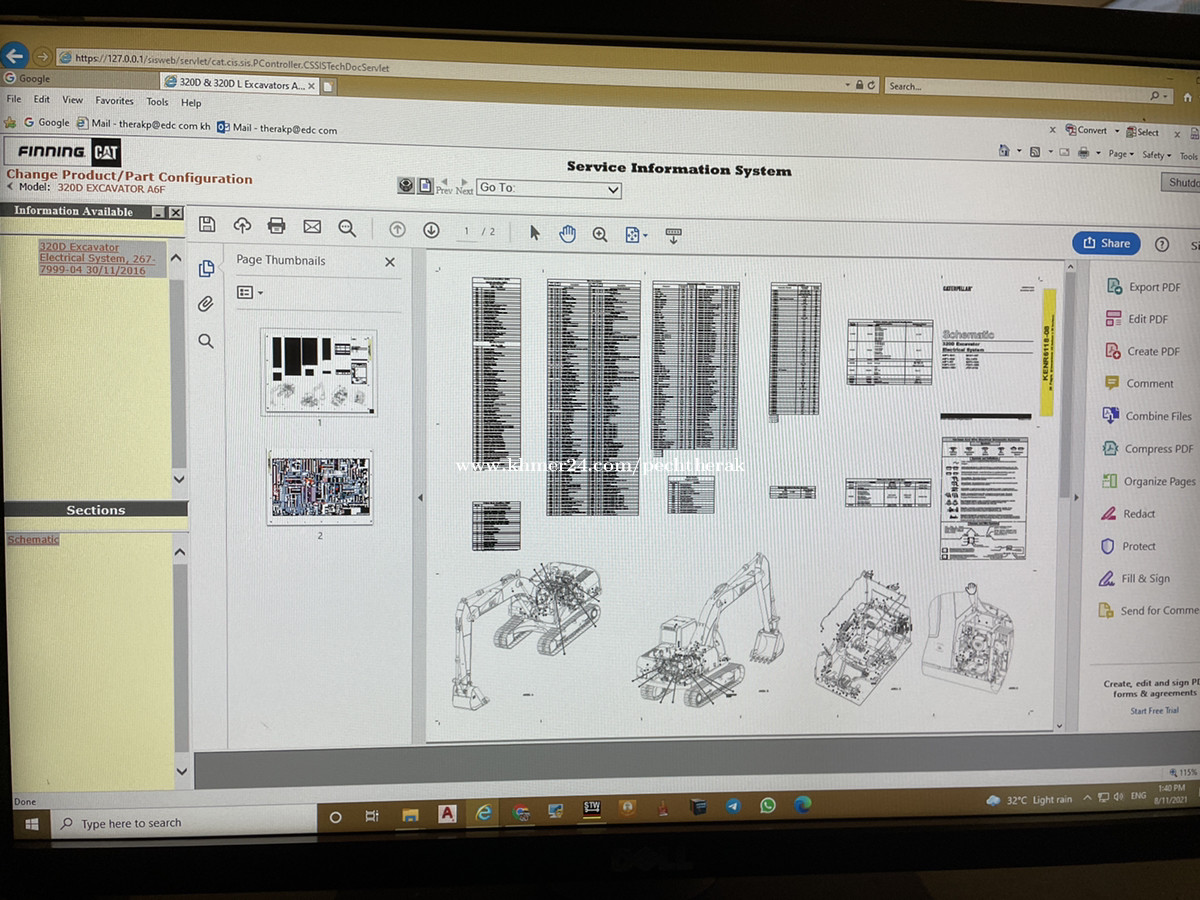Open the Schematic section link
Screen dimensions: 1200x900
tap(34, 540)
